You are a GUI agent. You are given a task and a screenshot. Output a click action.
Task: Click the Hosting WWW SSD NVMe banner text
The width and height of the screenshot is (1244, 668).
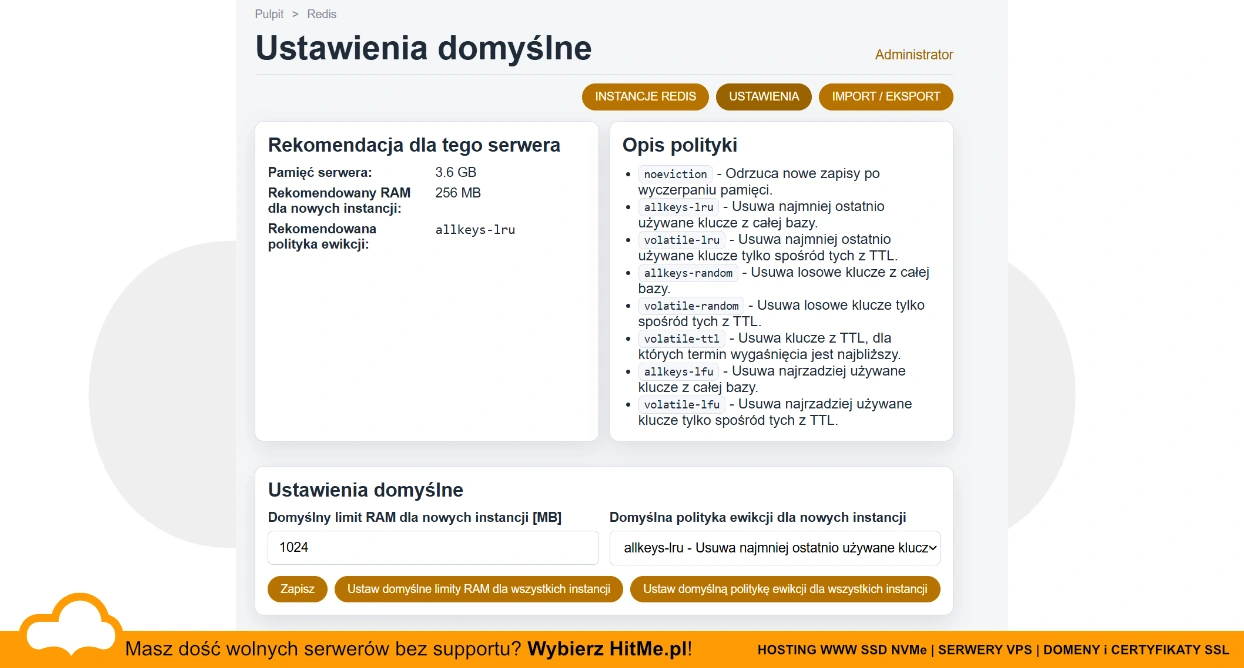842,650
